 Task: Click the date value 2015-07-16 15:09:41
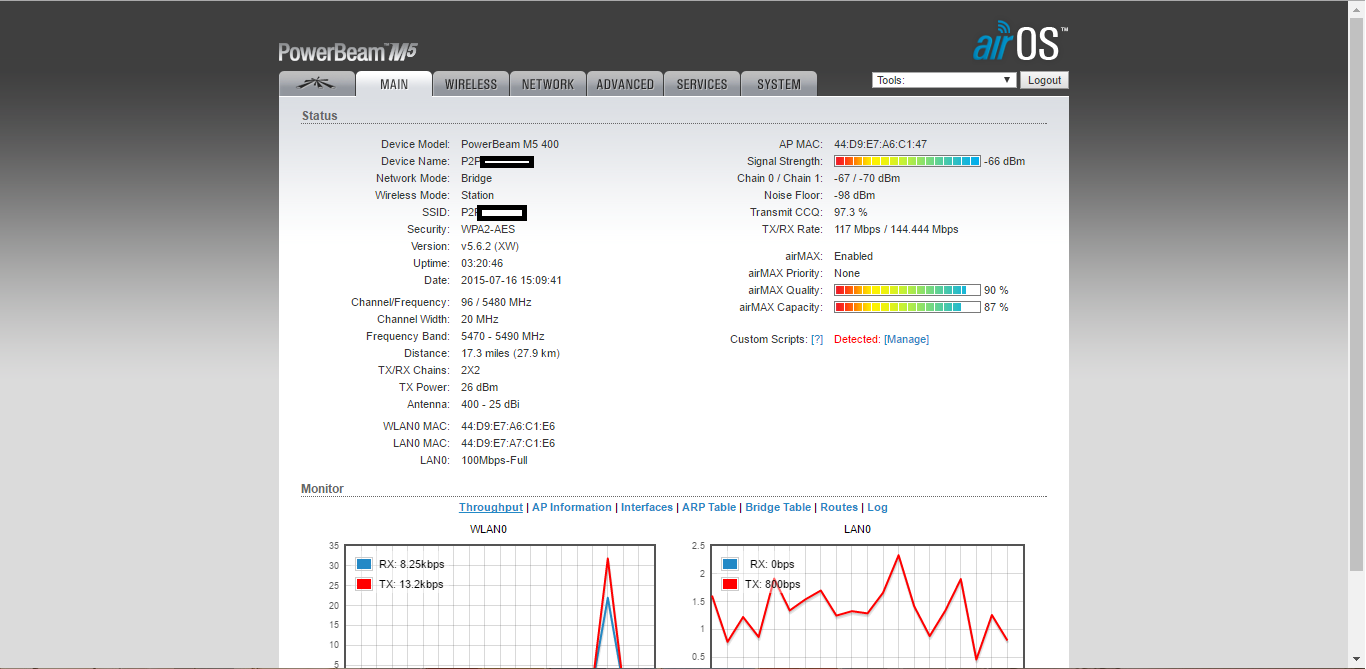click(x=511, y=280)
